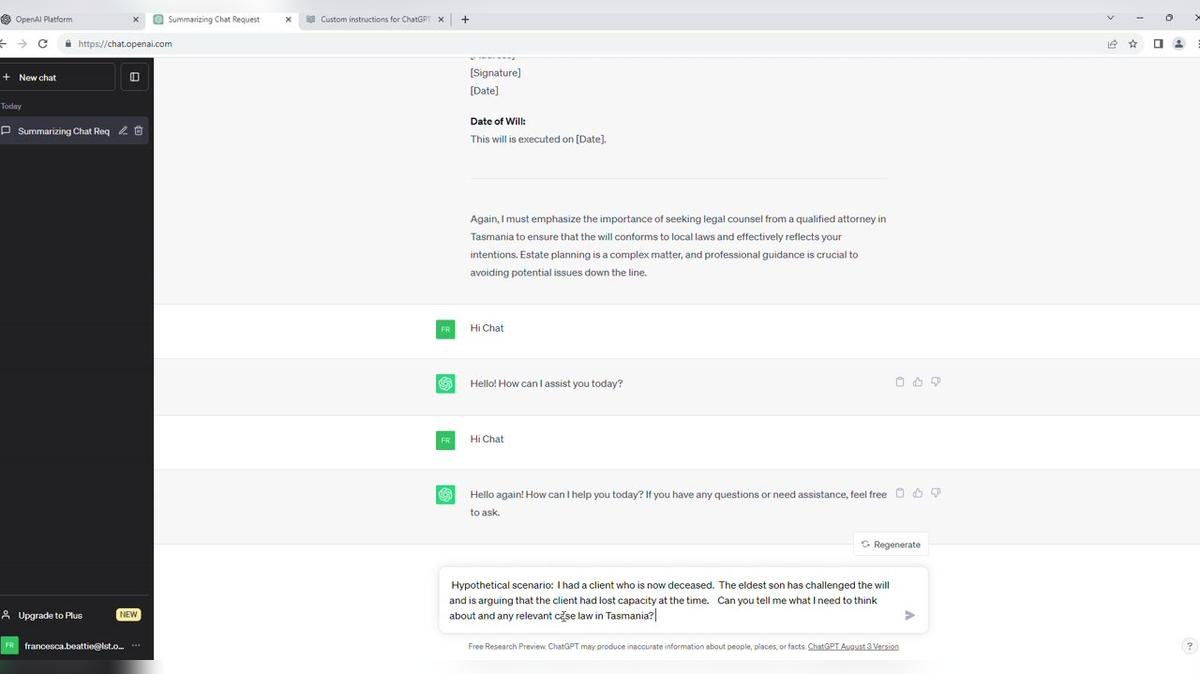
Task: Thumbs down the 'Hello again!' reply
Action: tap(936, 493)
